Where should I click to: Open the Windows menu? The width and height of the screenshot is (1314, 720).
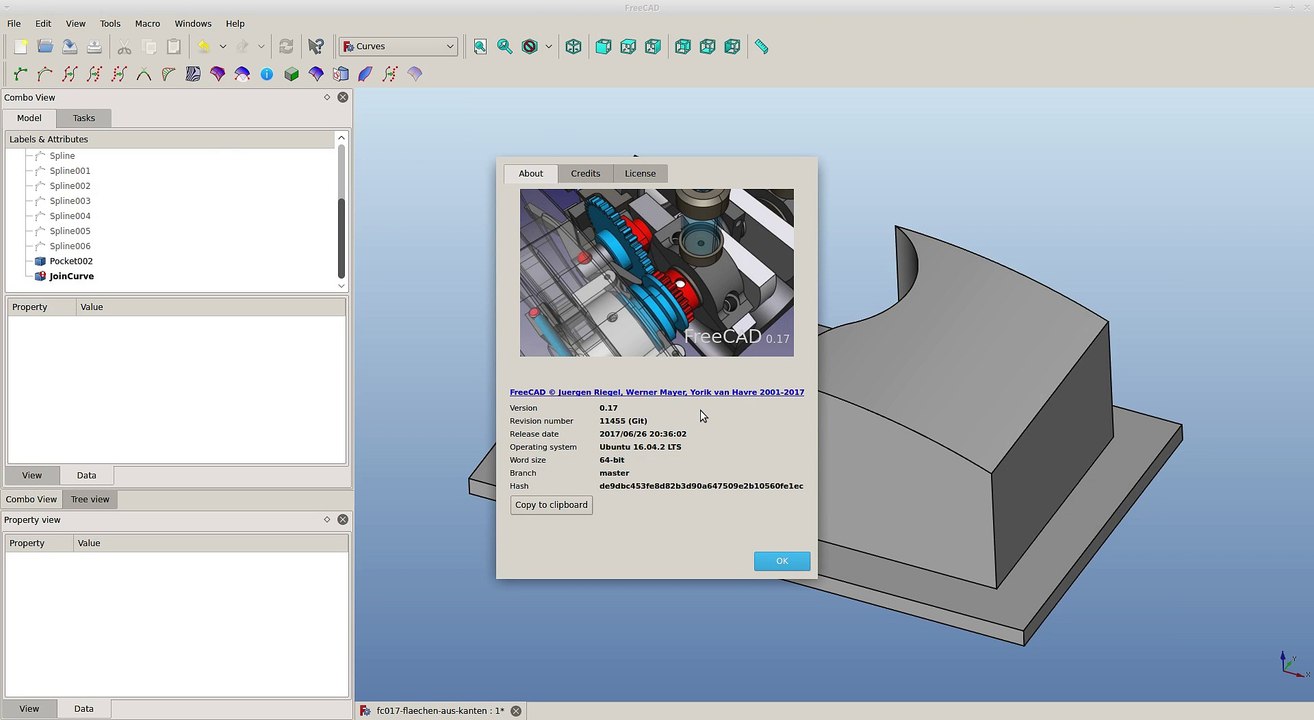(193, 23)
